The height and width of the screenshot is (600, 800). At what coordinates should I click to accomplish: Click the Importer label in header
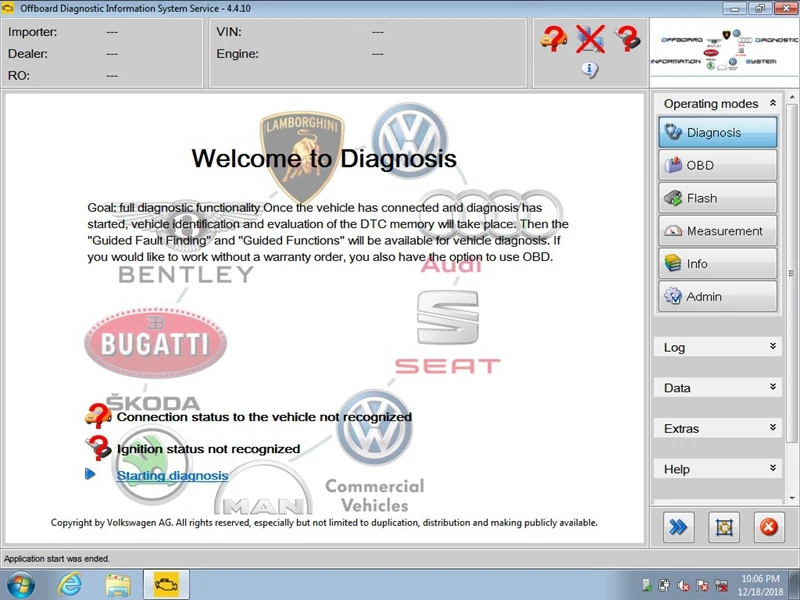pos(33,32)
